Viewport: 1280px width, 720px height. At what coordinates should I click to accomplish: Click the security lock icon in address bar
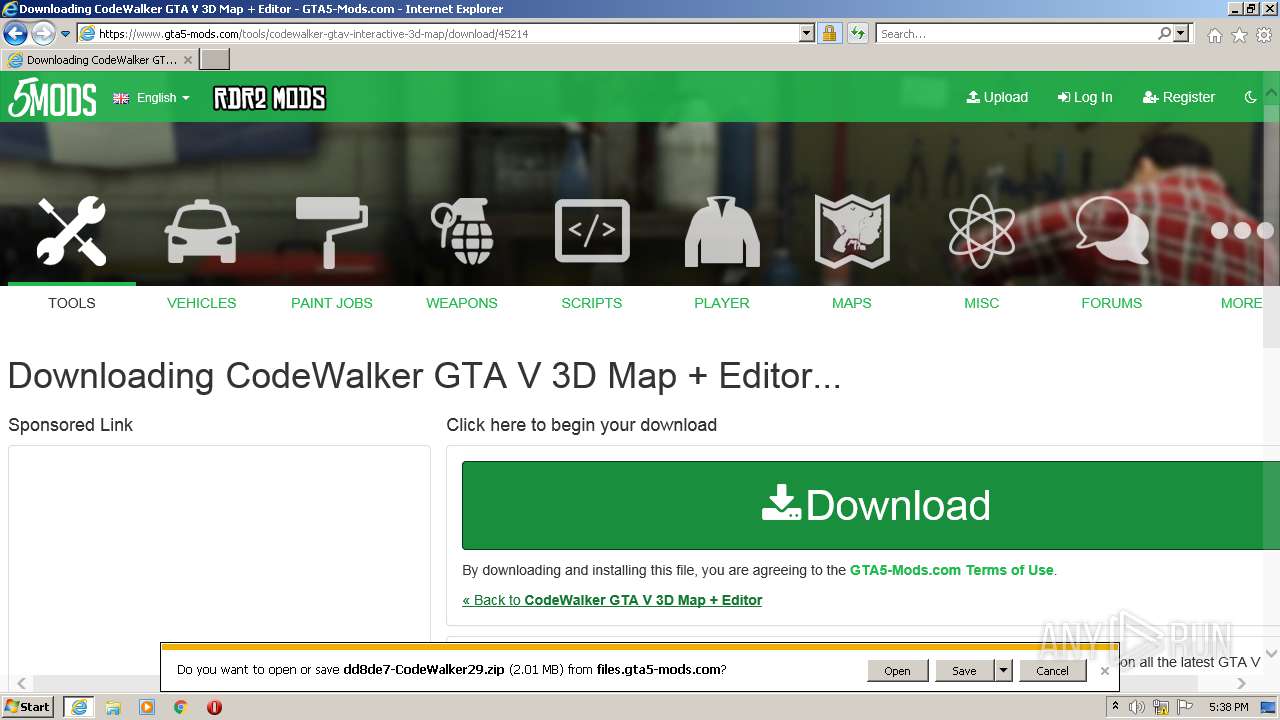(x=829, y=33)
